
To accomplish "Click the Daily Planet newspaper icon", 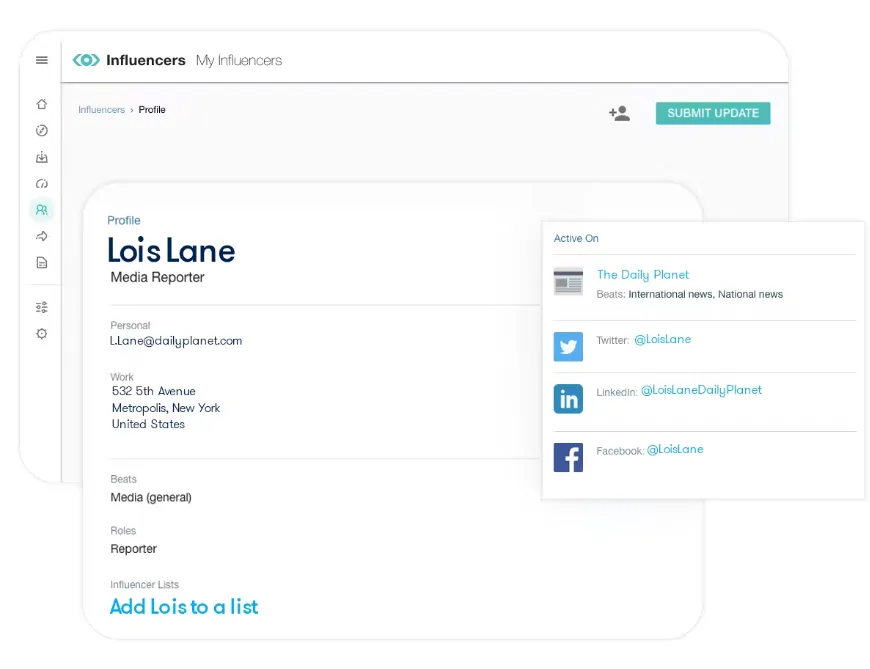I will click(568, 281).
